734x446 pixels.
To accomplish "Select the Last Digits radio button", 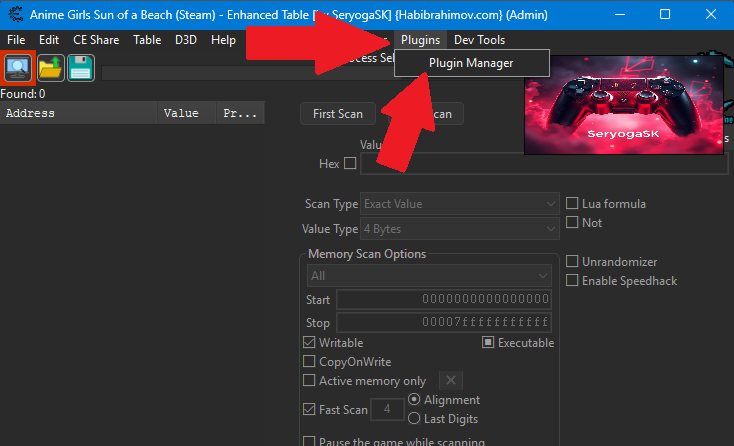I will coord(414,418).
